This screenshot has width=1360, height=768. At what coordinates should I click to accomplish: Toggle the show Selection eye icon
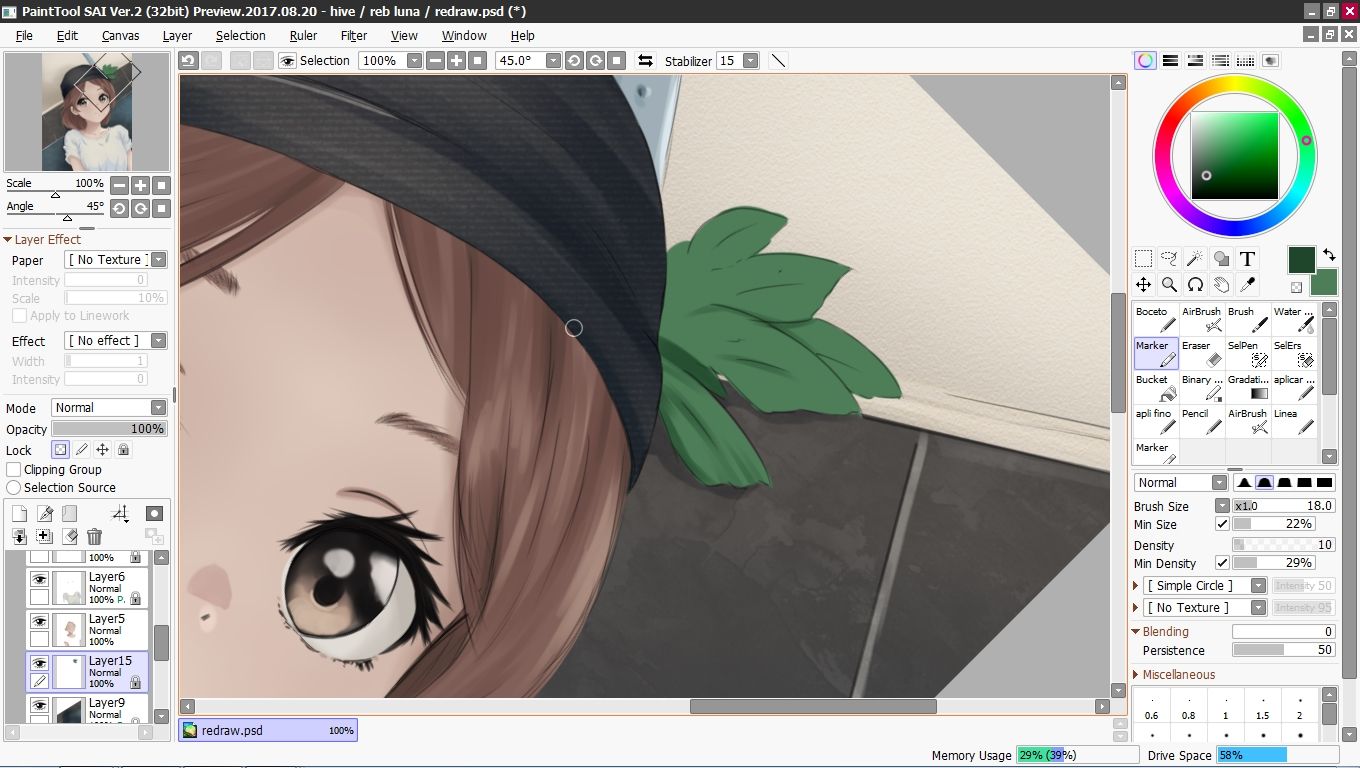click(x=288, y=60)
